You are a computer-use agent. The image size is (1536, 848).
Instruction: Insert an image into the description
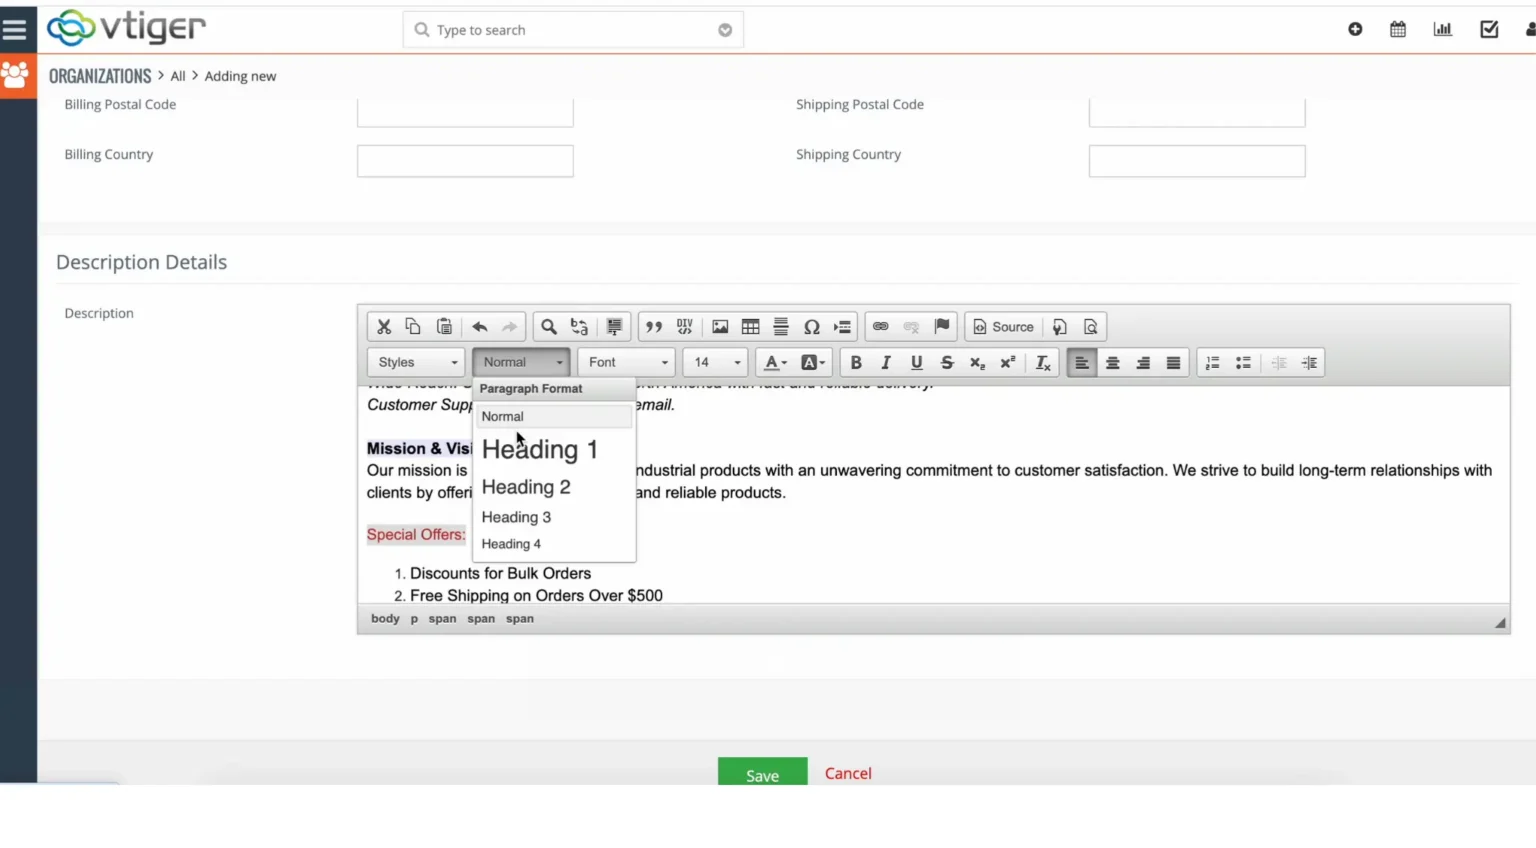[x=720, y=326]
